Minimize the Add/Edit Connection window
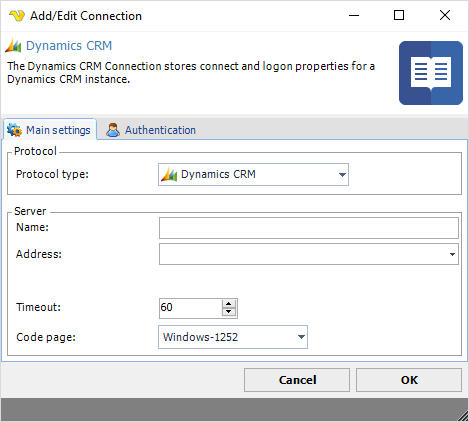Screen dimensions: 469x422 [x=354, y=15]
